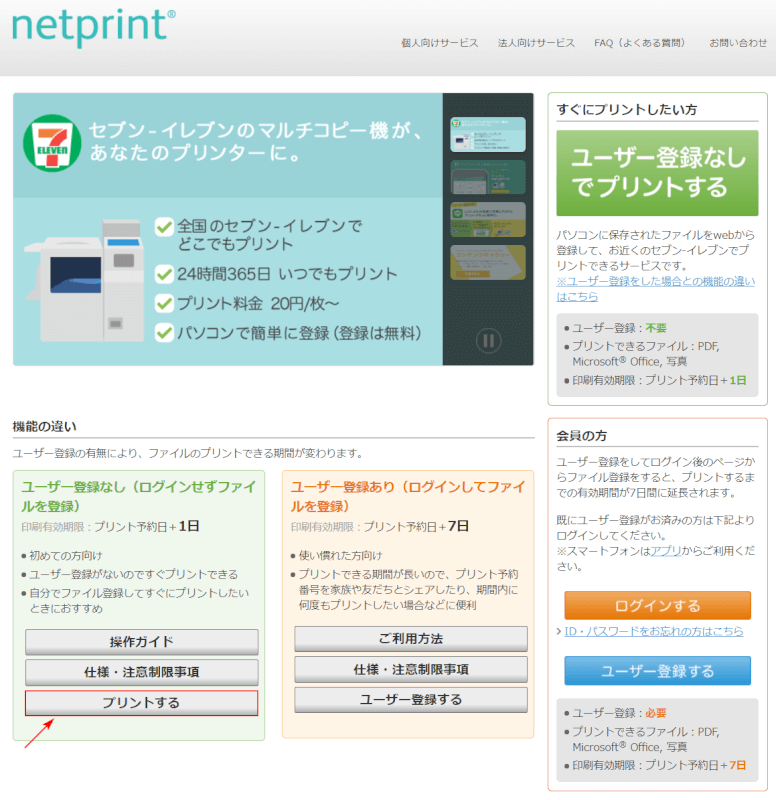Image resolution: width=776 pixels, height=800 pixels.
Task: Click the orange ログインする button
Action: 657,605
